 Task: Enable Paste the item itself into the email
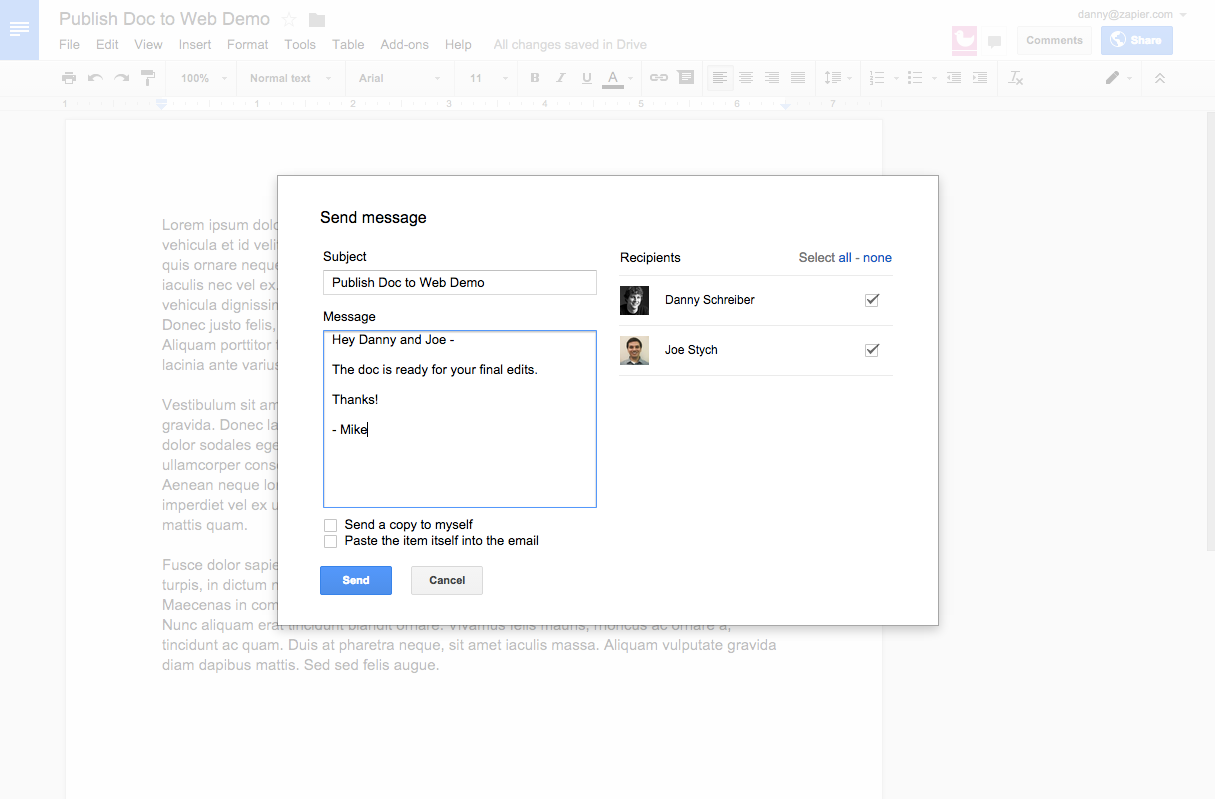330,541
